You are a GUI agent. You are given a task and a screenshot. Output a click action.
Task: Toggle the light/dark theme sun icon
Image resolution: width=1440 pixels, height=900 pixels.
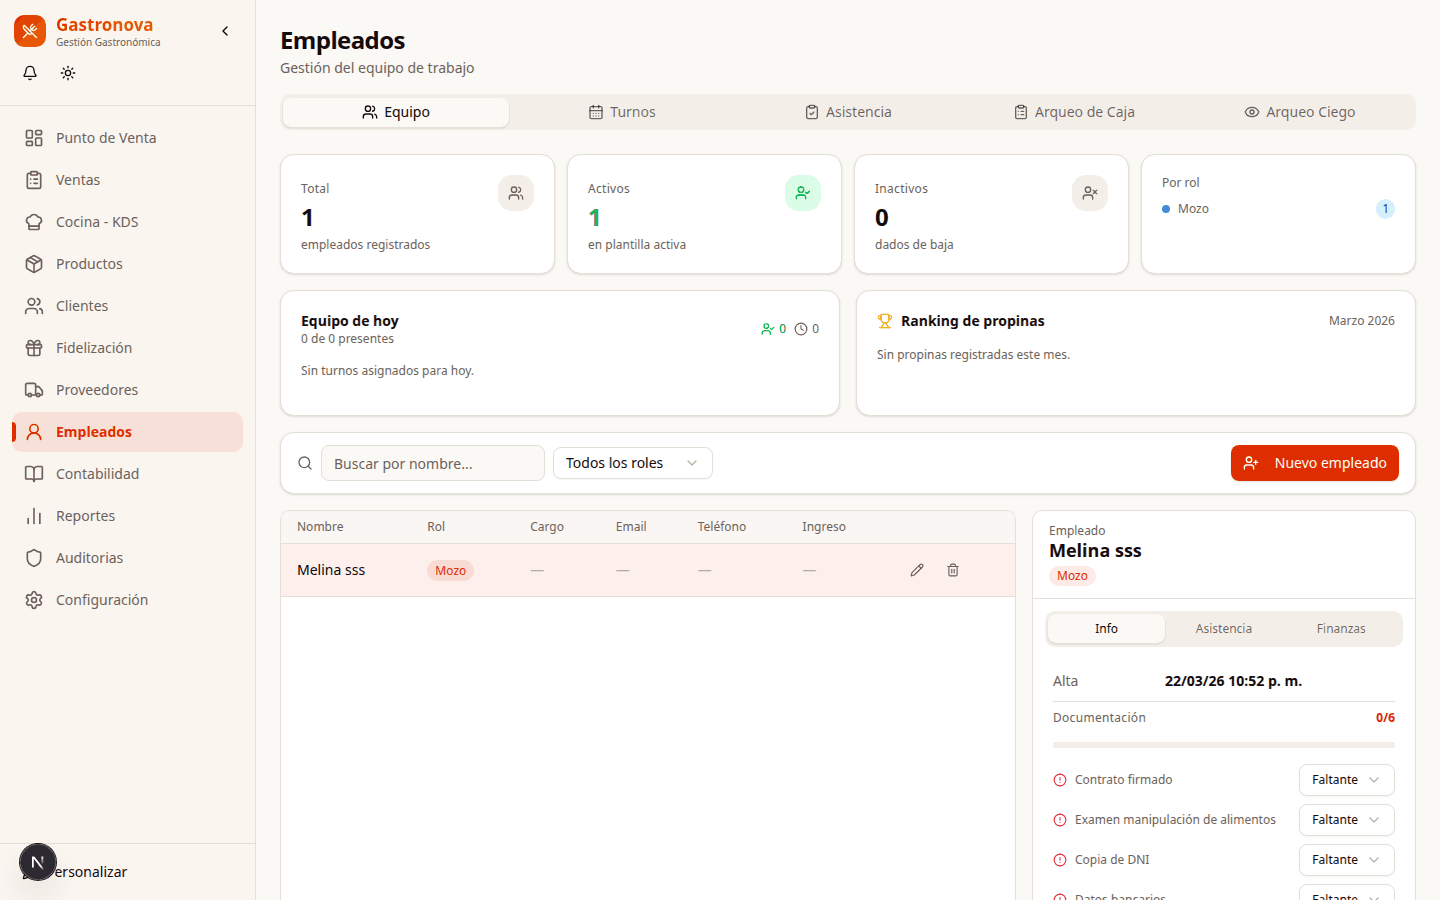(x=68, y=73)
